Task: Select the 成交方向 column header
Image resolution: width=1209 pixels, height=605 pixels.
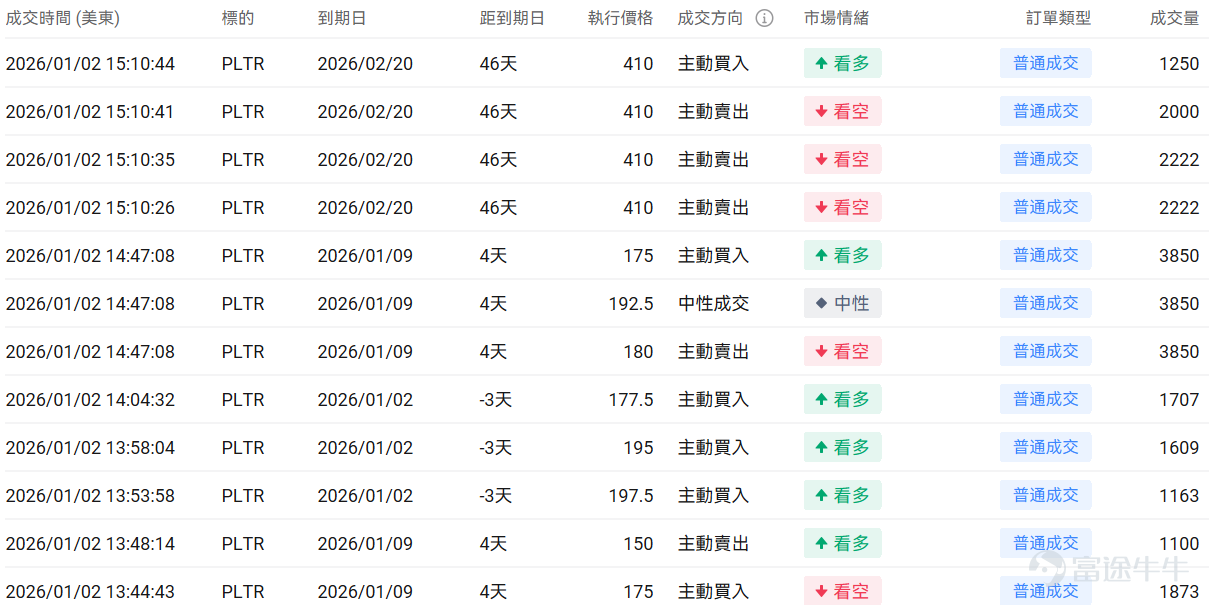Action: point(710,18)
